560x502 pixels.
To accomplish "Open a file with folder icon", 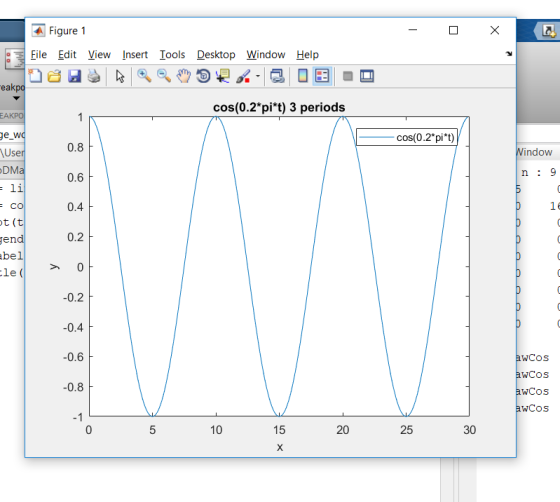I will [55, 76].
